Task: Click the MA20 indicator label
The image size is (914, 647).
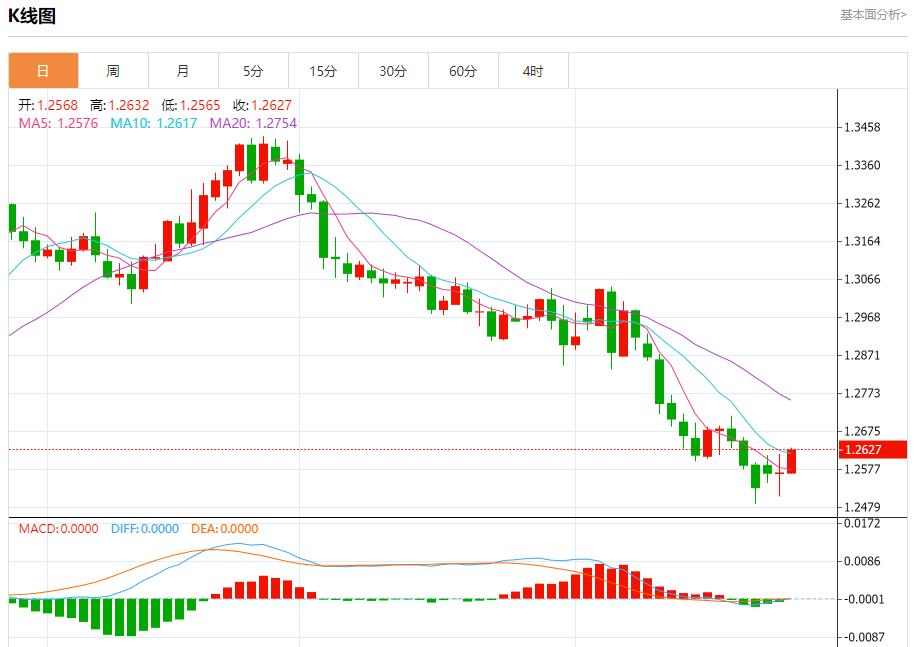Action: pos(253,123)
